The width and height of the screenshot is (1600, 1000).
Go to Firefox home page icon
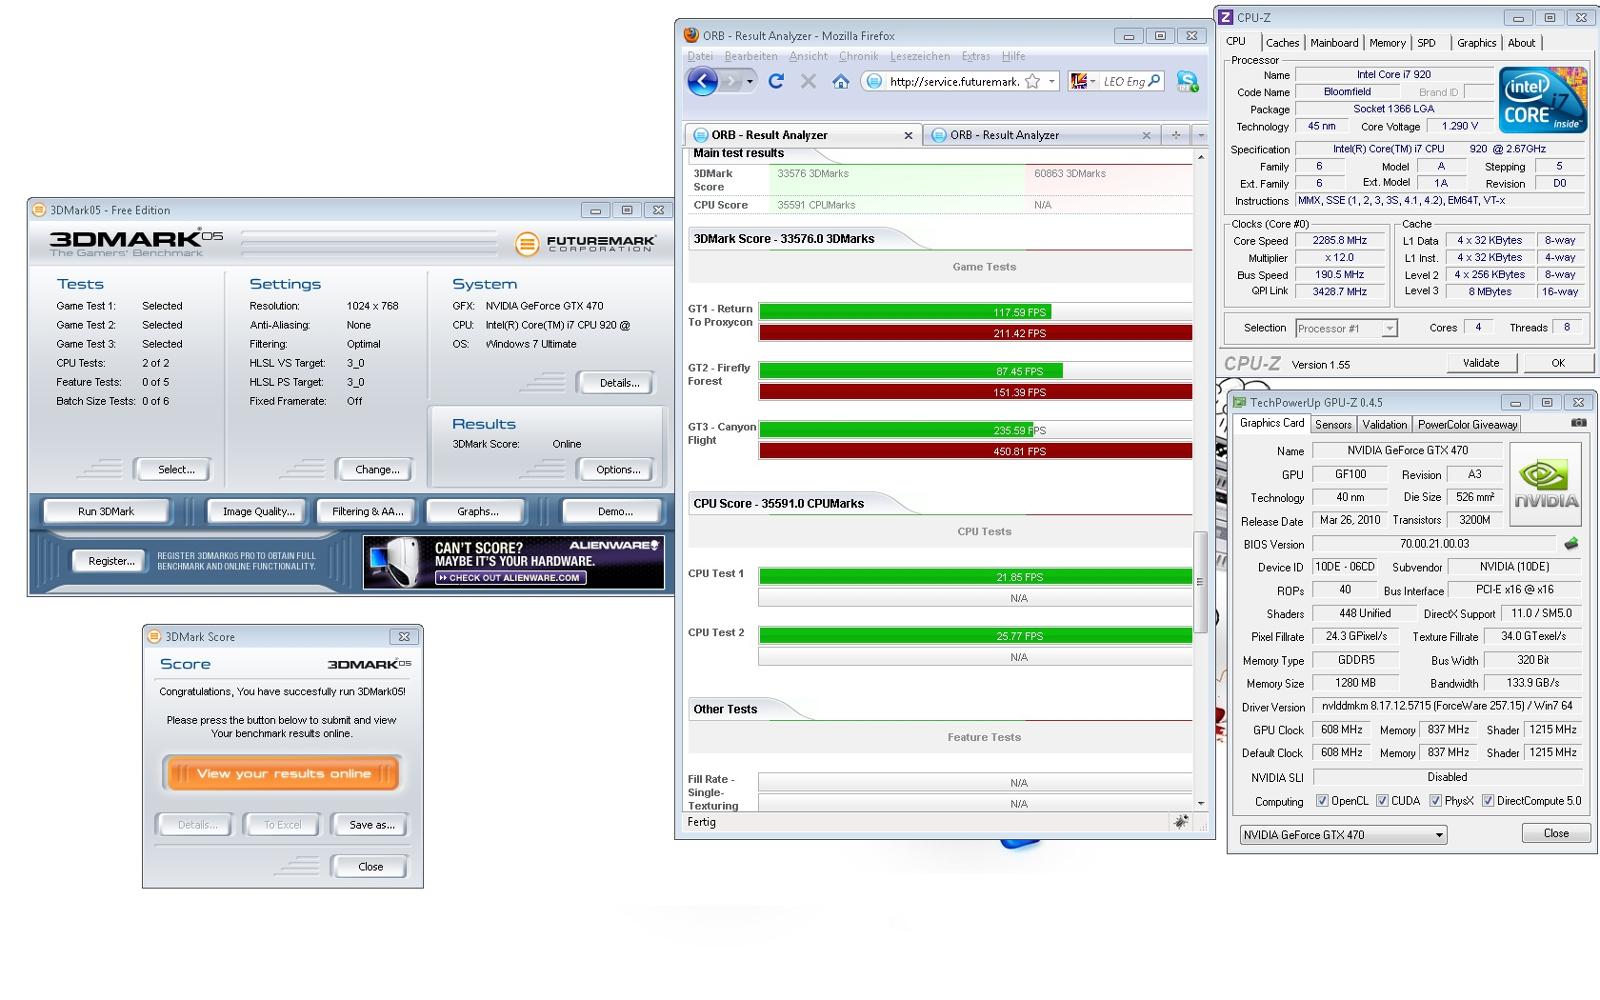840,81
